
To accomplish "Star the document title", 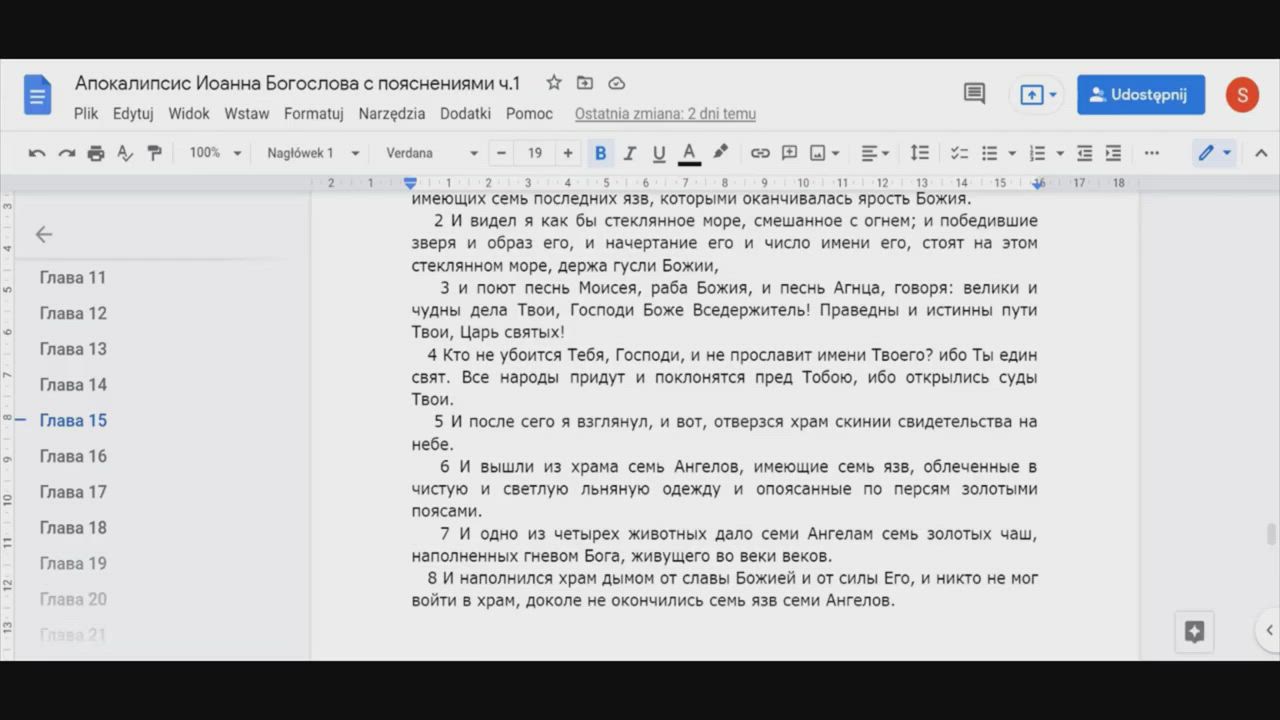I will tap(554, 83).
